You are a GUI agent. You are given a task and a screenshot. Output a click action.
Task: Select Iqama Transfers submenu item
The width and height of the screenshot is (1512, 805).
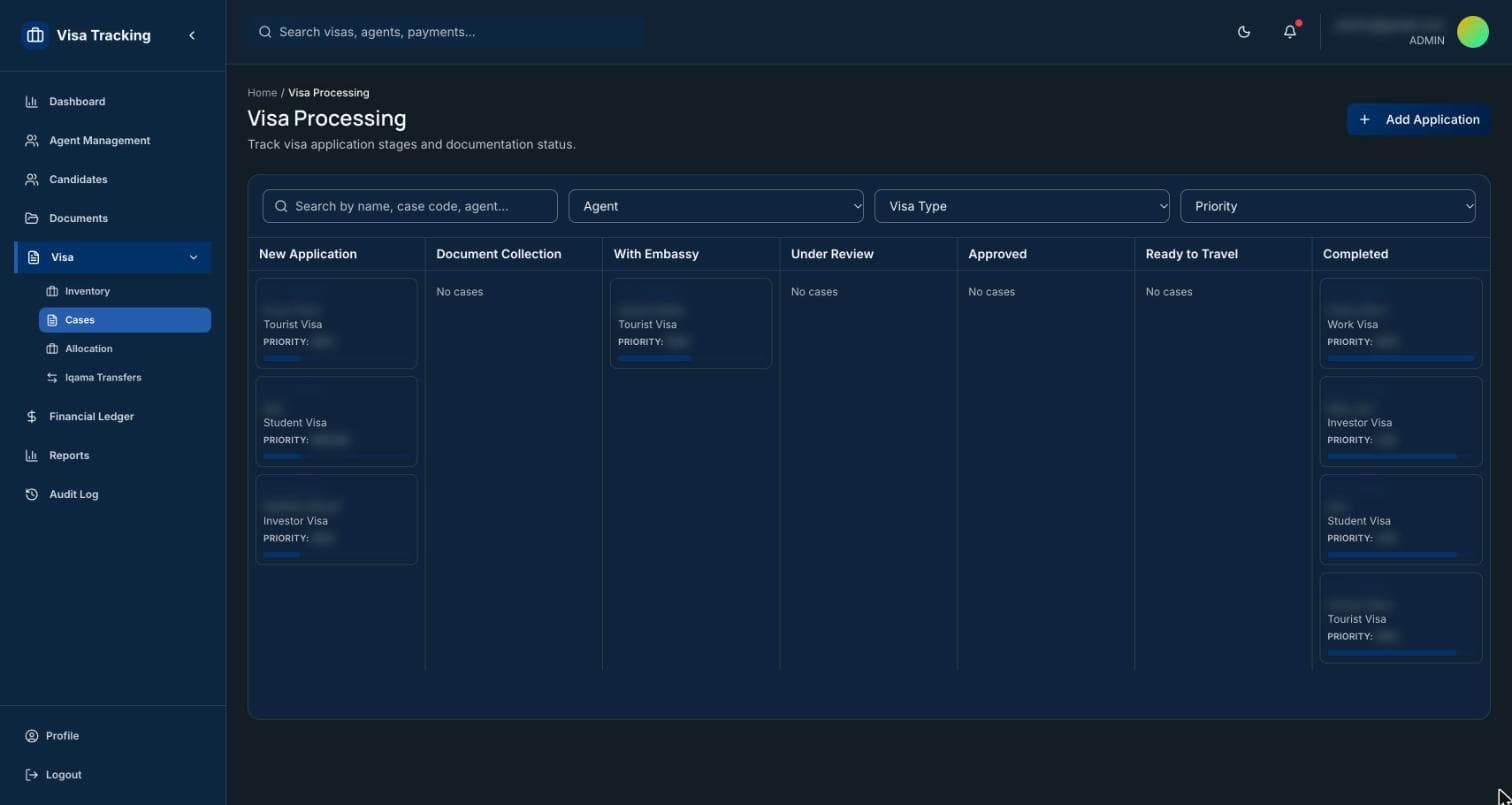(x=125, y=378)
